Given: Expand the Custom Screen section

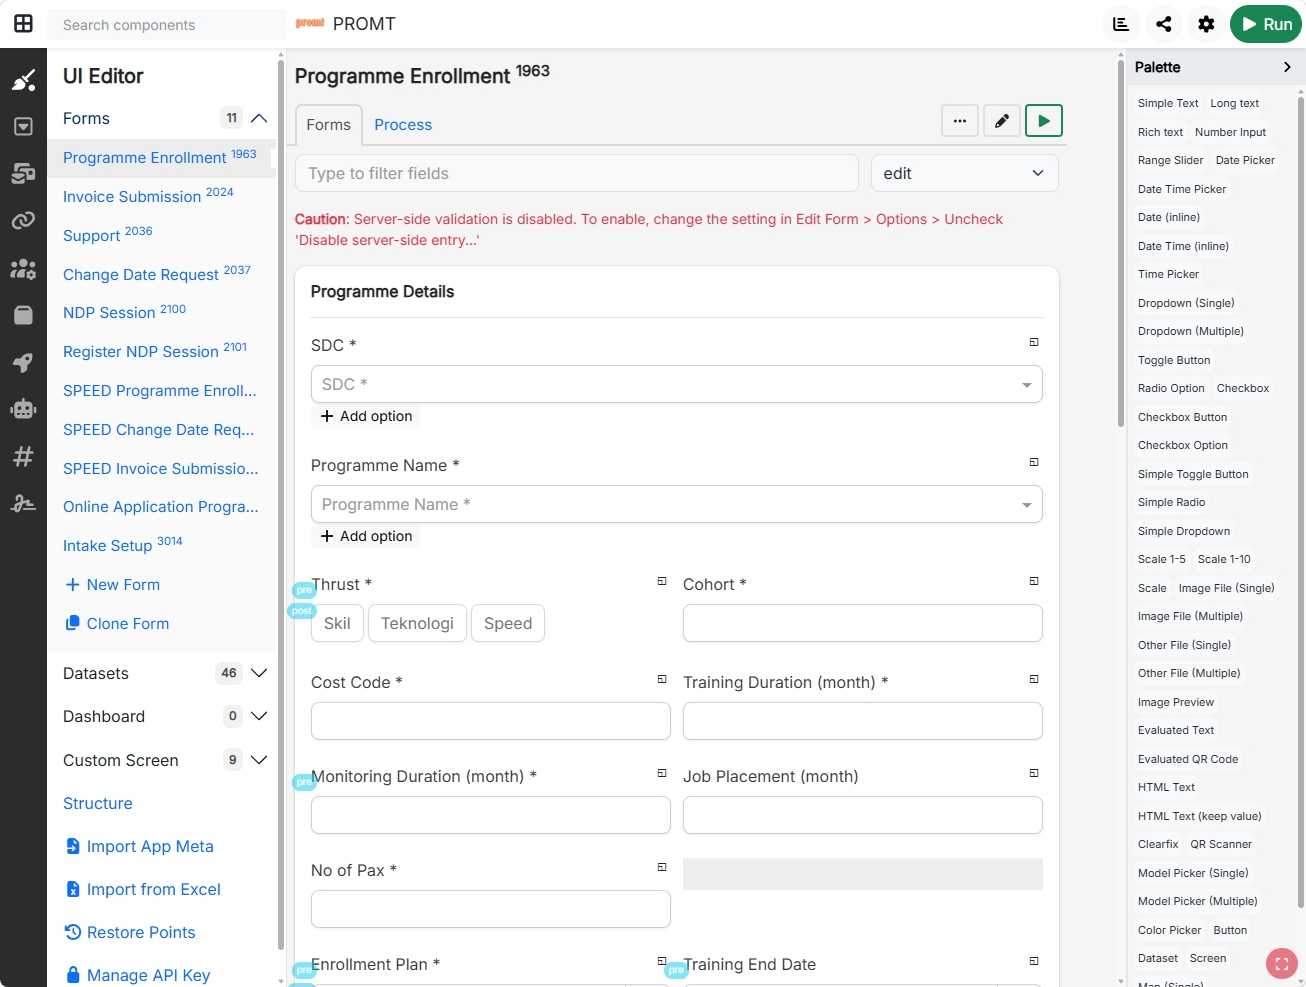Looking at the screenshot, I should click(x=259, y=760).
